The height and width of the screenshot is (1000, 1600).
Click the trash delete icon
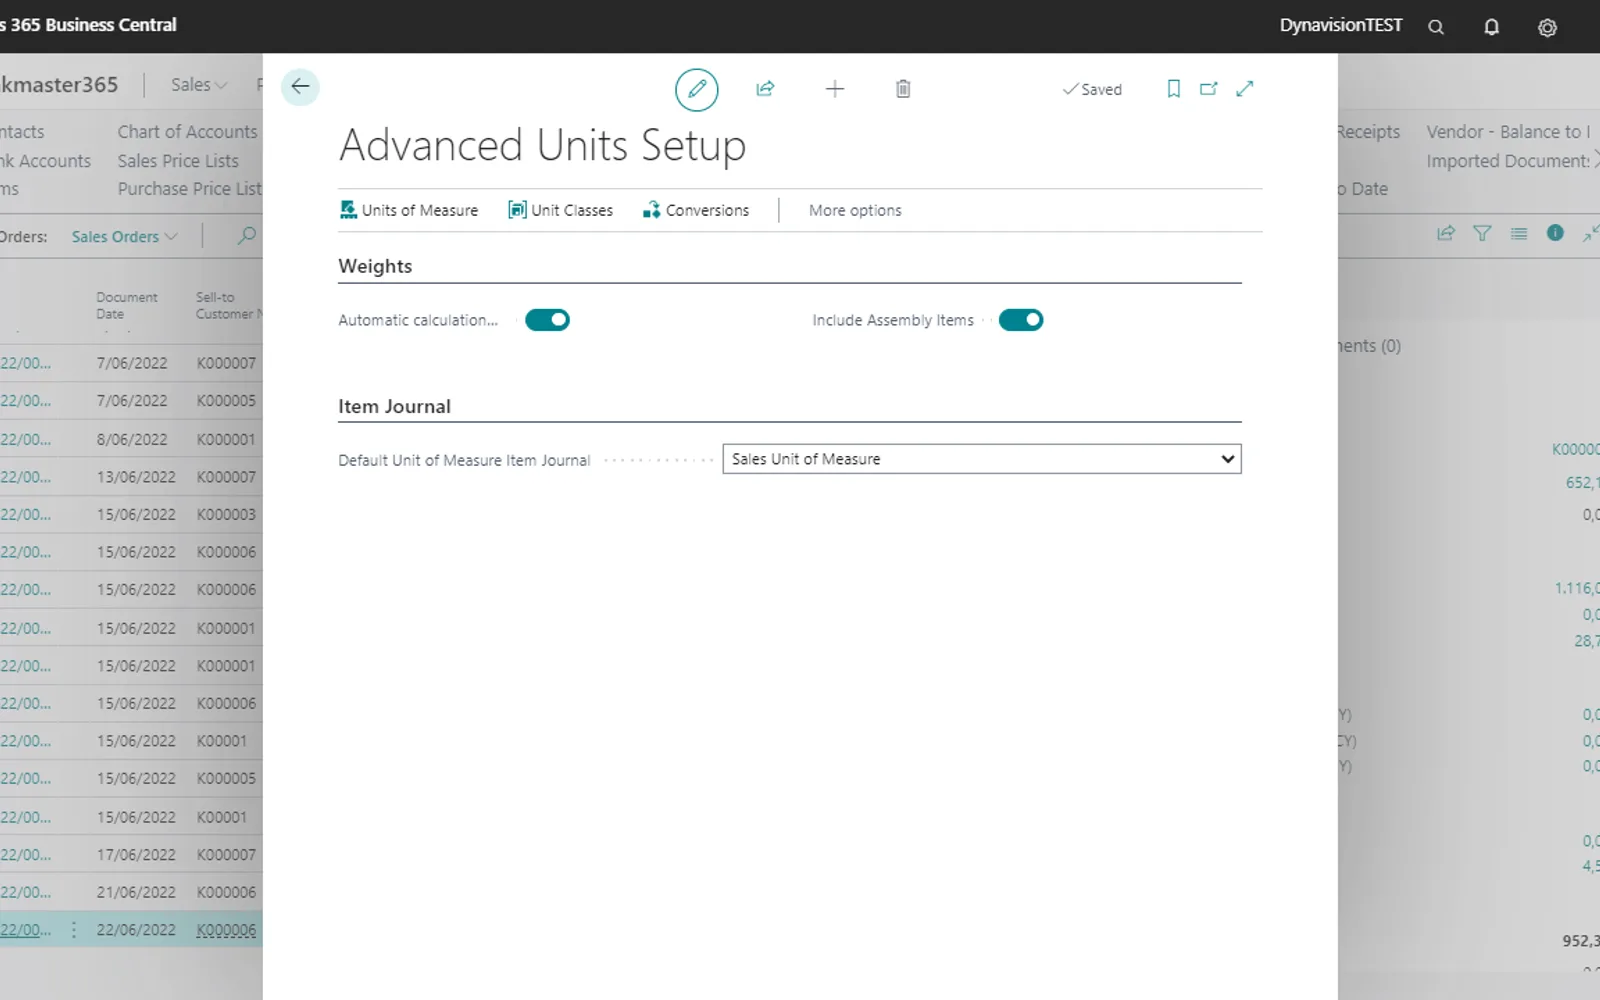903,89
